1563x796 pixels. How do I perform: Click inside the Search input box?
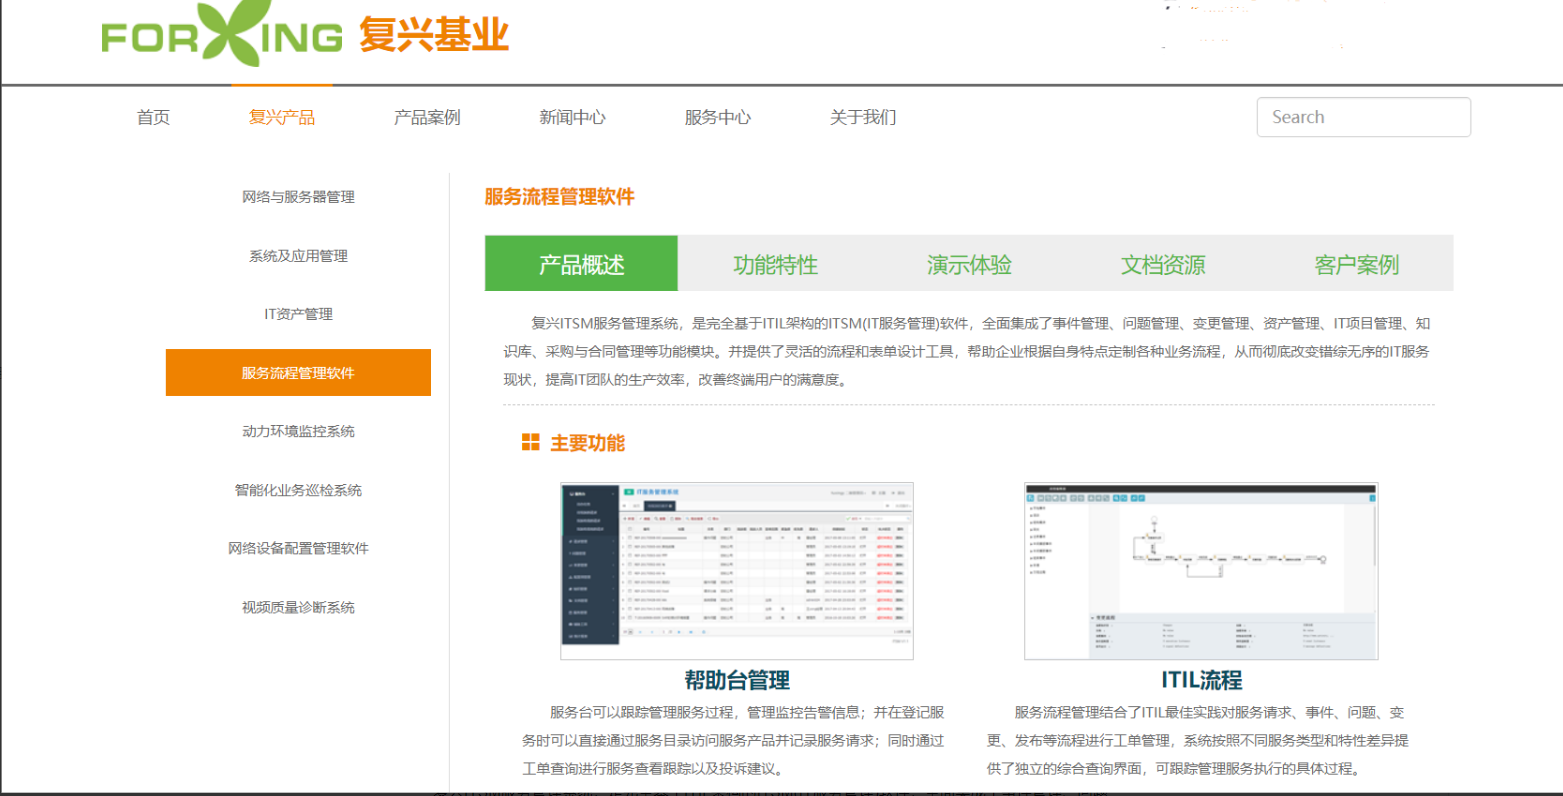1363,117
